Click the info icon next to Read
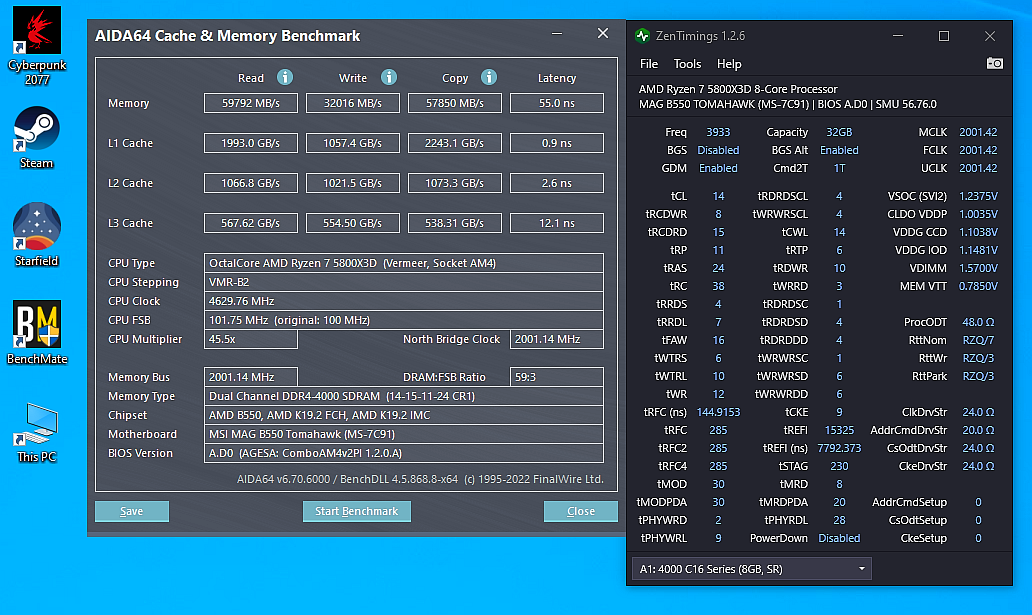Screen dimensions: 1032x615 [285, 78]
